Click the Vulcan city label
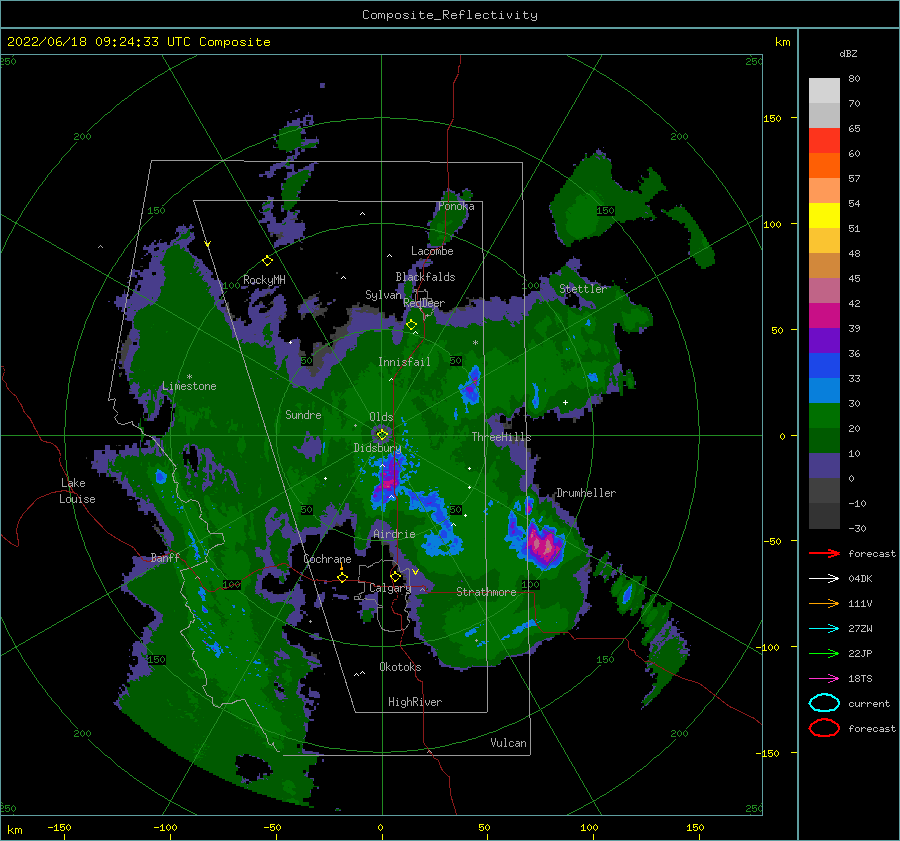 (508, 743)
